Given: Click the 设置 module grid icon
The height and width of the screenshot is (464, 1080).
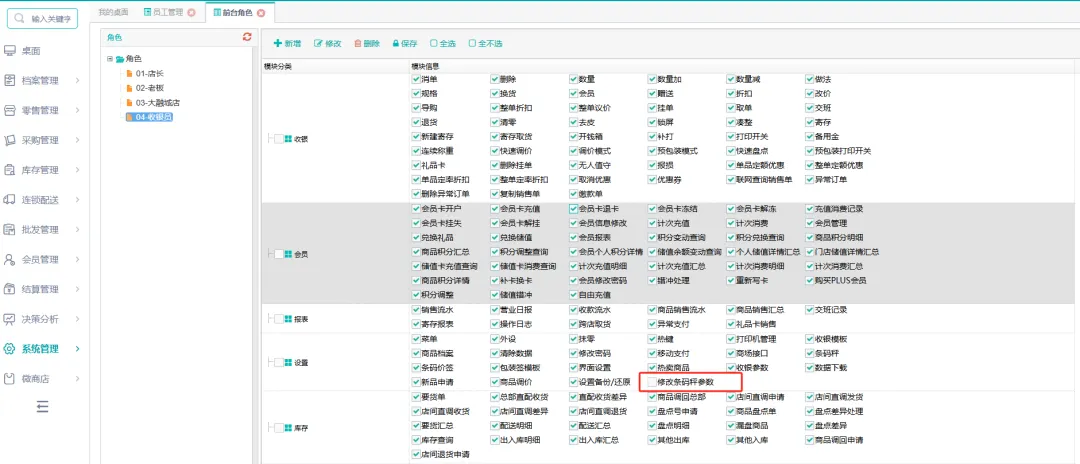Looking at the screenshot, I should (x=289, y=362).
